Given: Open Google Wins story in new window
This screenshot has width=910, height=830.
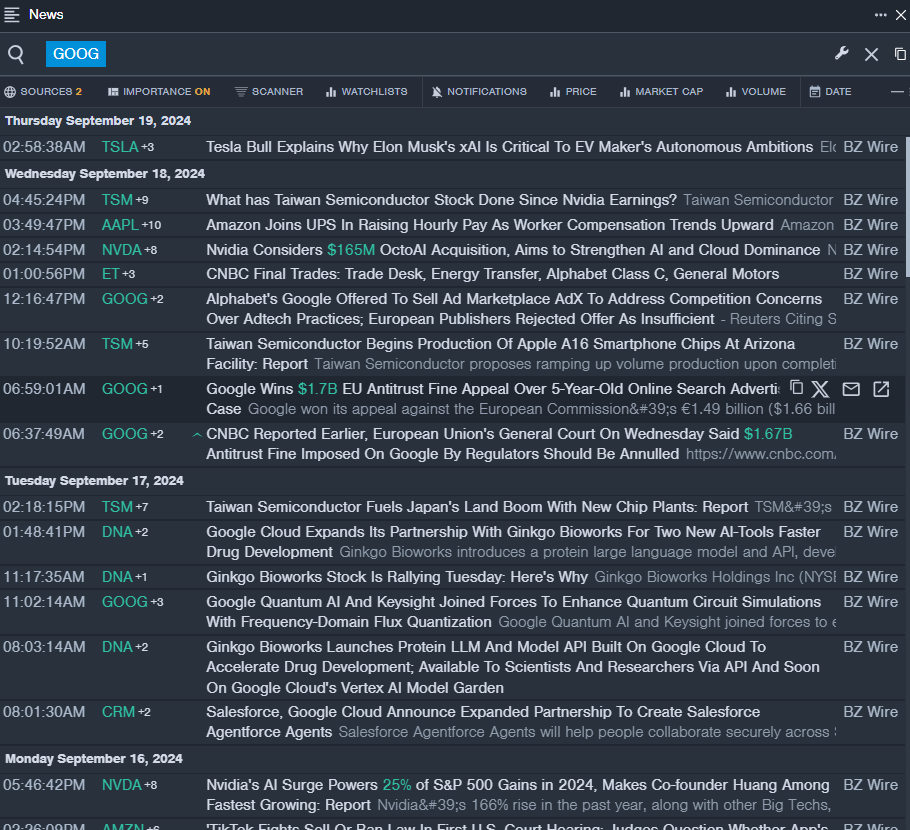Looking at the screenshot, I should tap(881, 389).
